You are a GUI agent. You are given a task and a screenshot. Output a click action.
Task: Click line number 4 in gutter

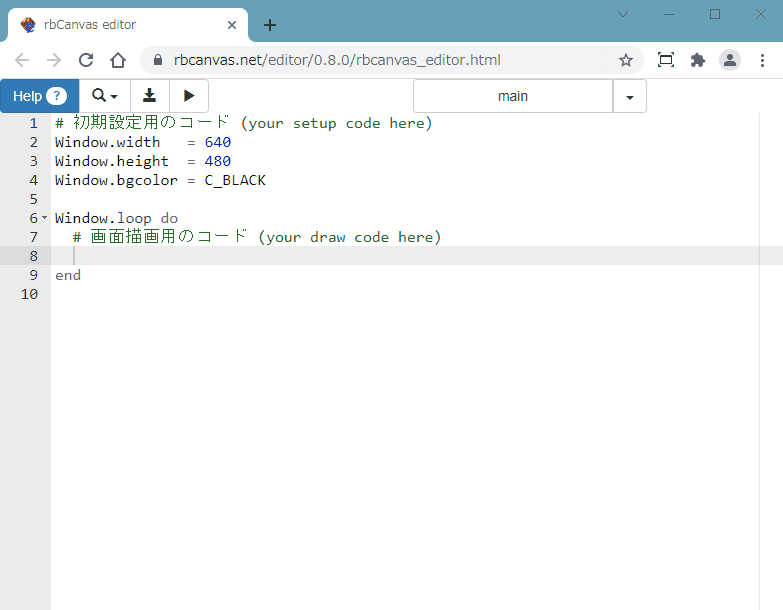(33, 180)
